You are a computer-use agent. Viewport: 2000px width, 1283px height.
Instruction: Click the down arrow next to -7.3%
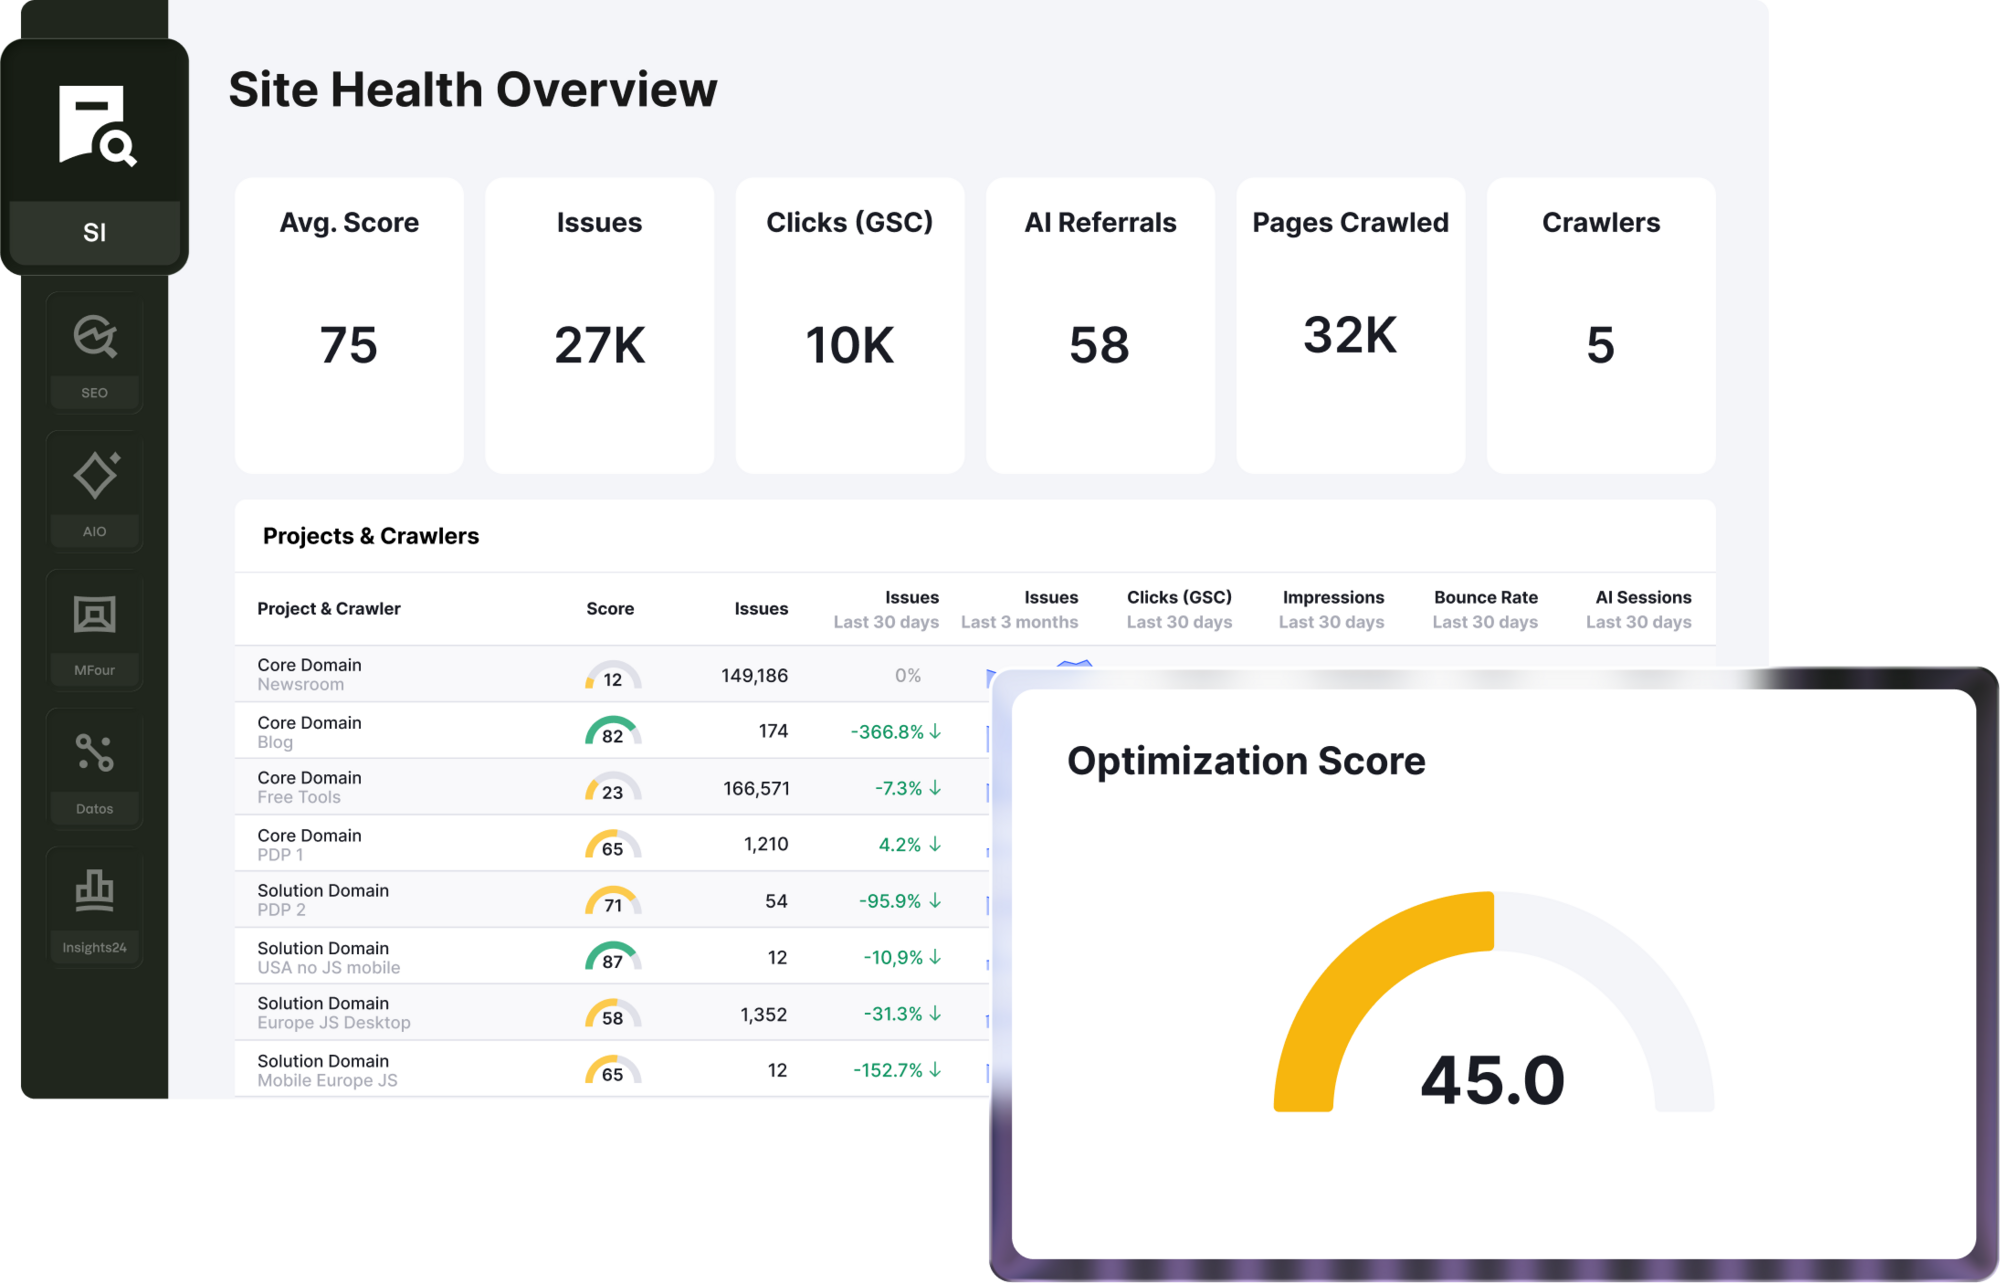[935, 788]
